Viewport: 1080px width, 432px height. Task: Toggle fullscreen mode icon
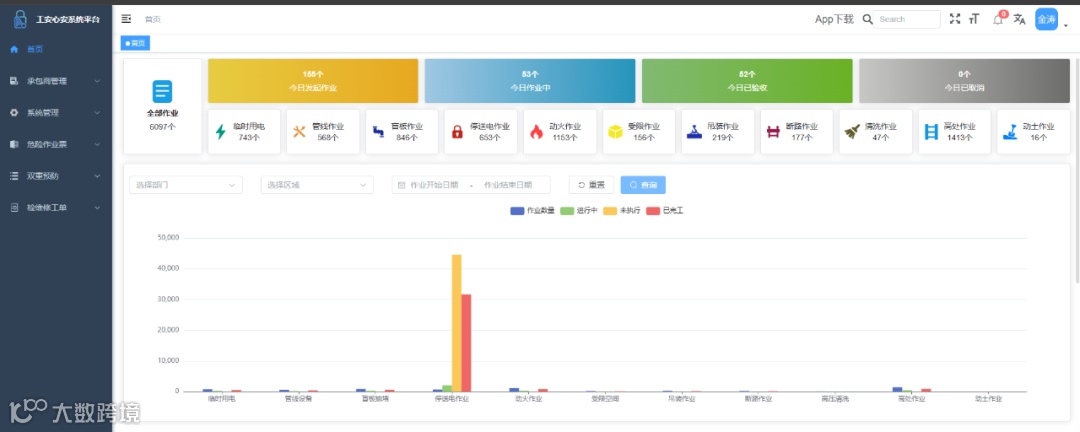(955, 19)
